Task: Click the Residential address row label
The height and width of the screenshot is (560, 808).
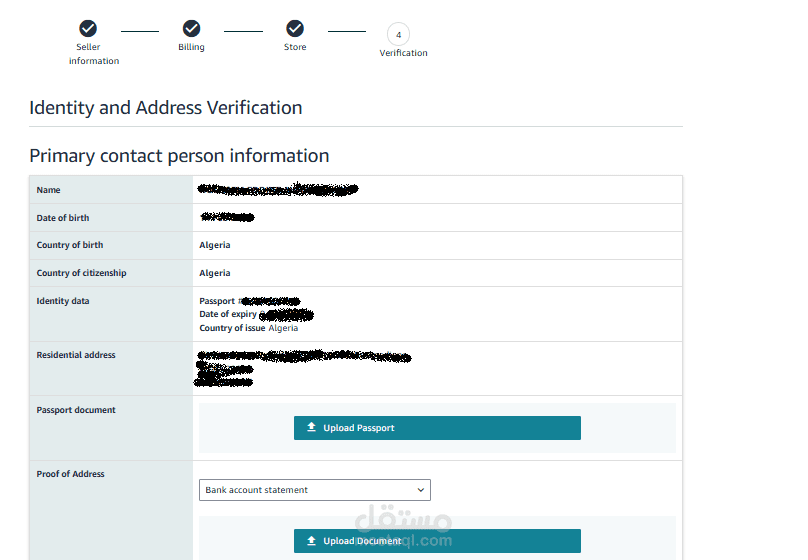Action: click(x=76, y=355)
